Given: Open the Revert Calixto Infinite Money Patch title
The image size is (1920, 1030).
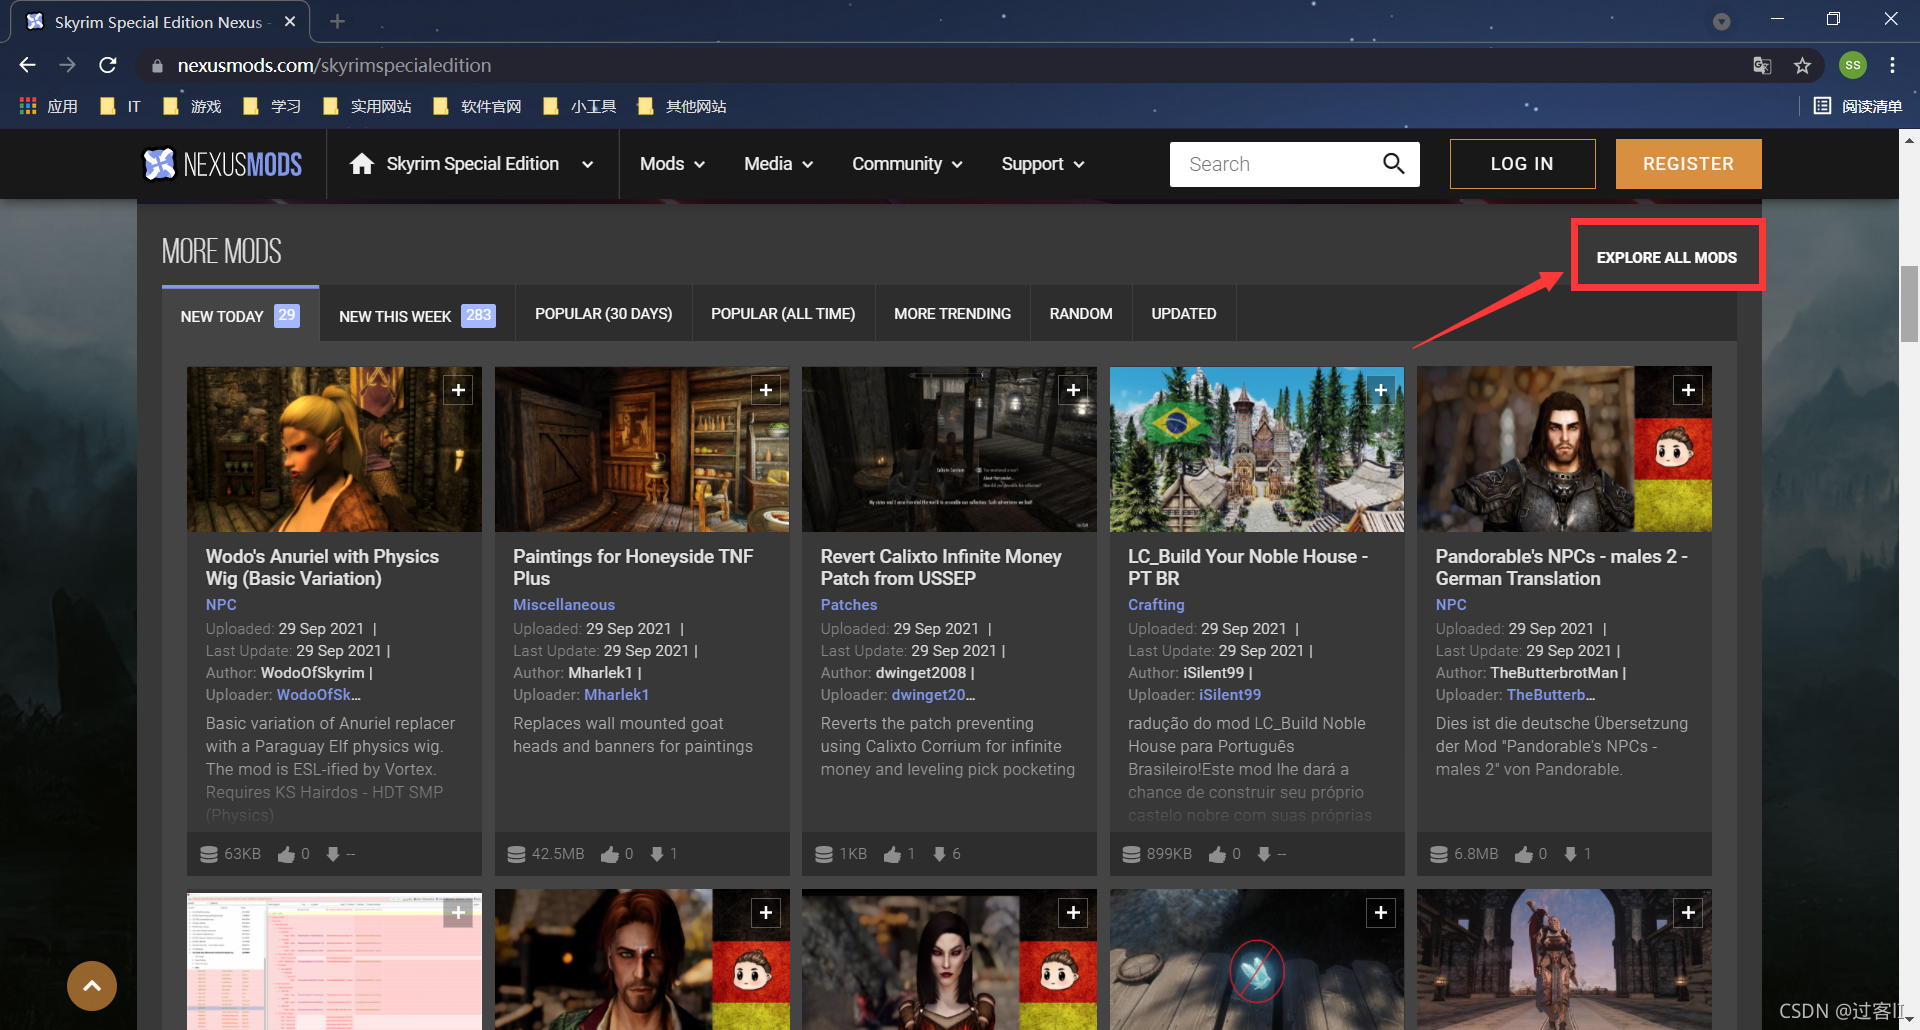Looking at the screenshot, I should 940,567.
